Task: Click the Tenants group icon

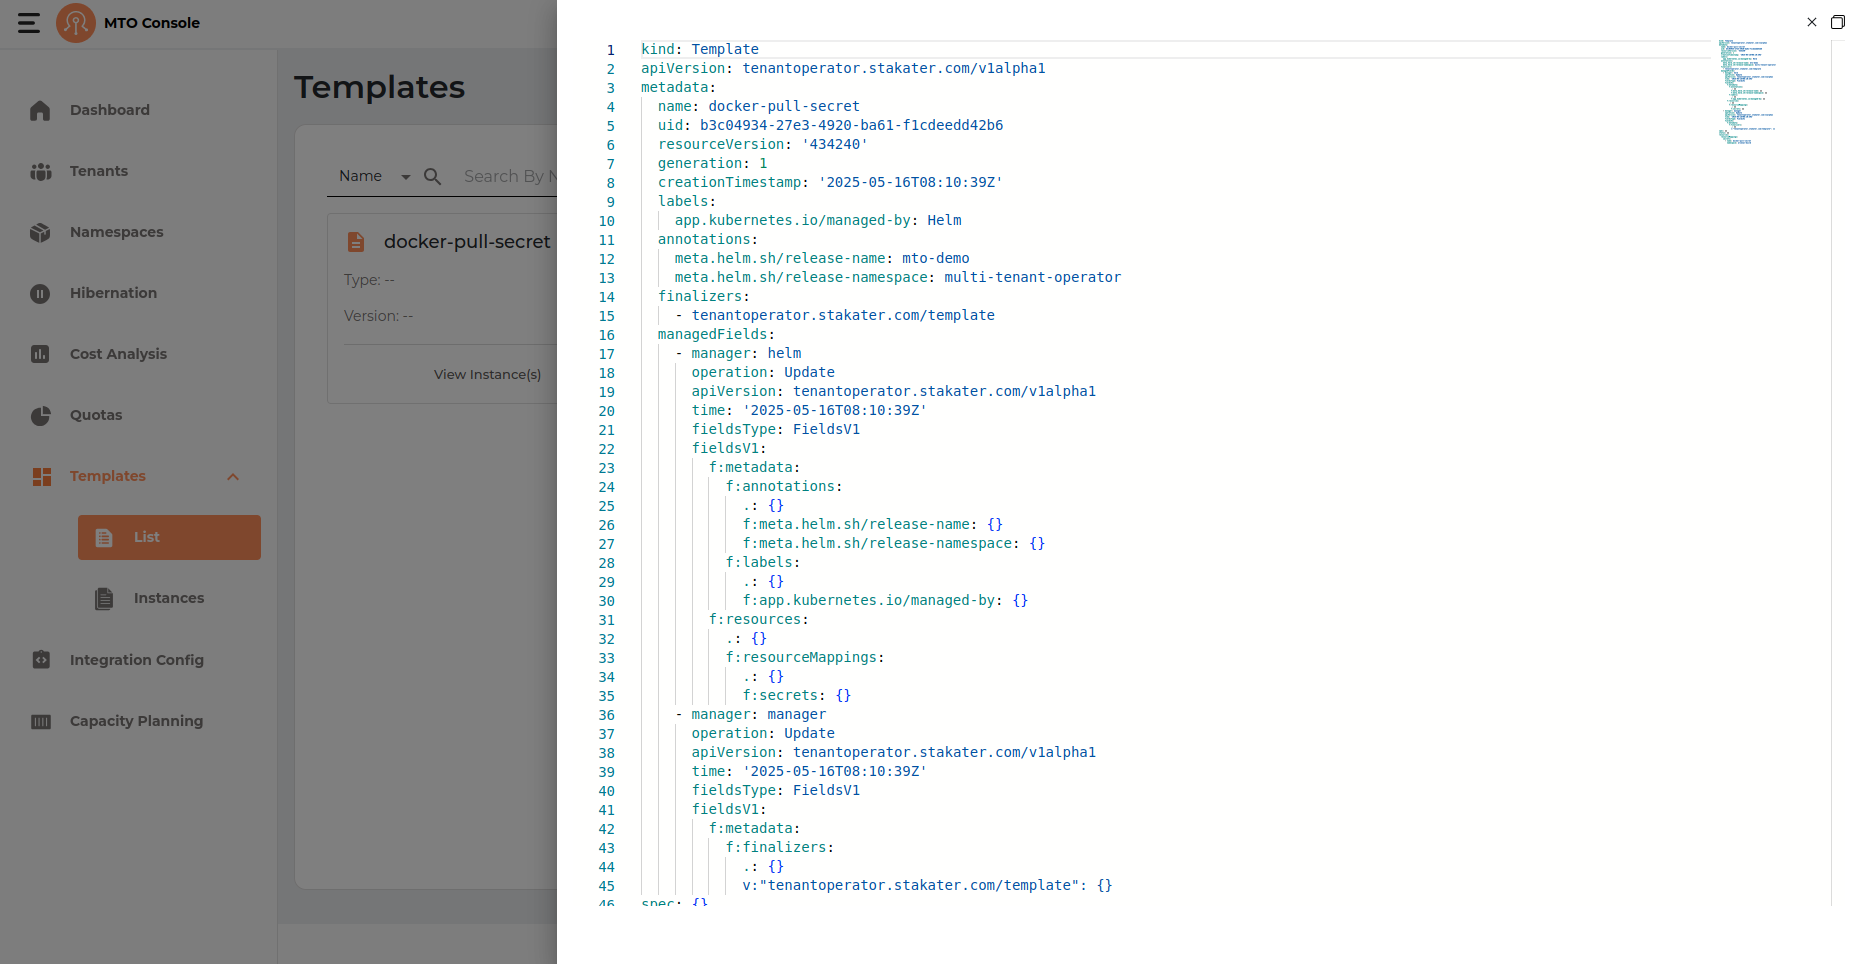Action: tap(41, 172)
